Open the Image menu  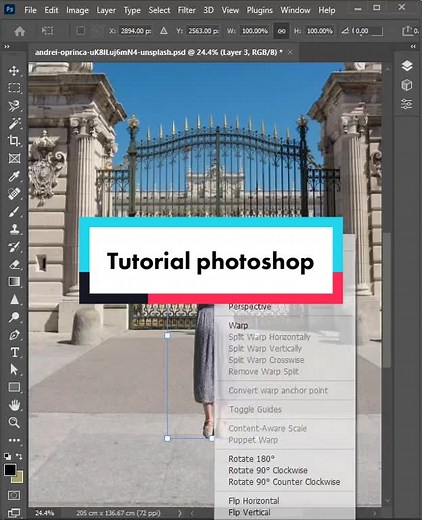click(77, 10)
